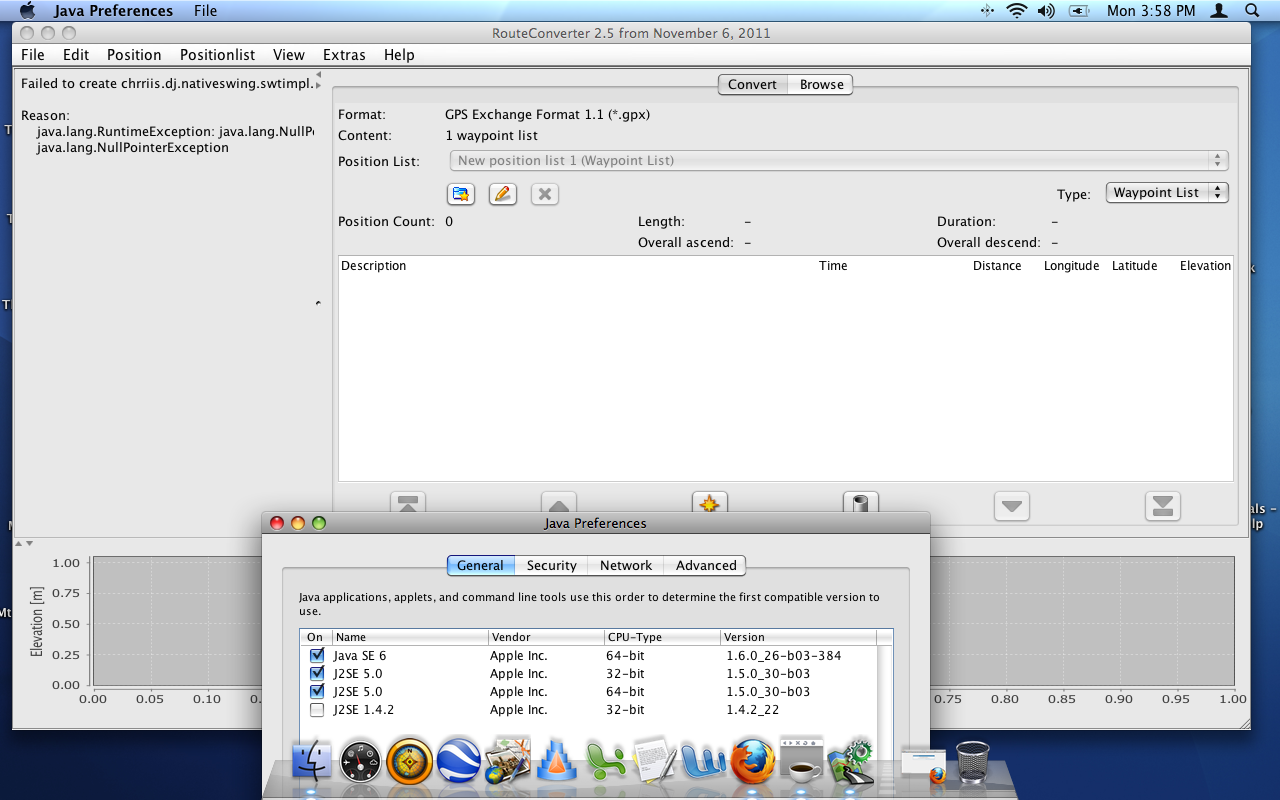Open the photo-and-globe app in the Dock
This screenshot has width=1280, height=800.
(508, 762)
